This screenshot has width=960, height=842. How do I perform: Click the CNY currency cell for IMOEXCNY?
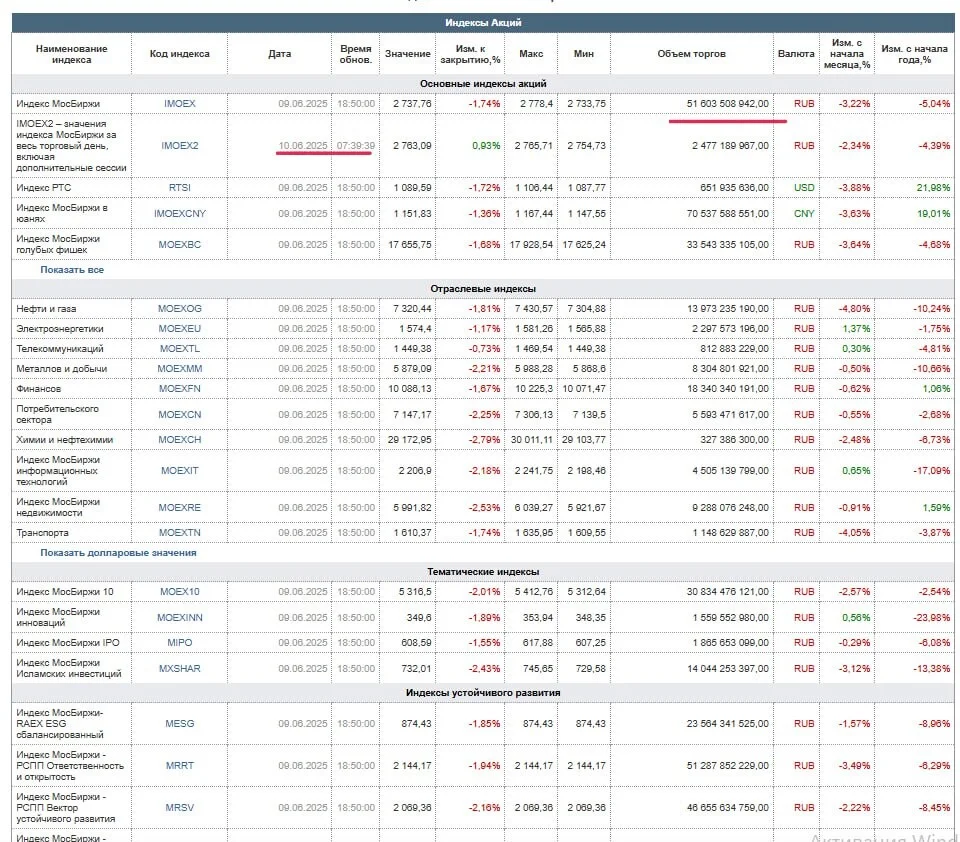804,214
